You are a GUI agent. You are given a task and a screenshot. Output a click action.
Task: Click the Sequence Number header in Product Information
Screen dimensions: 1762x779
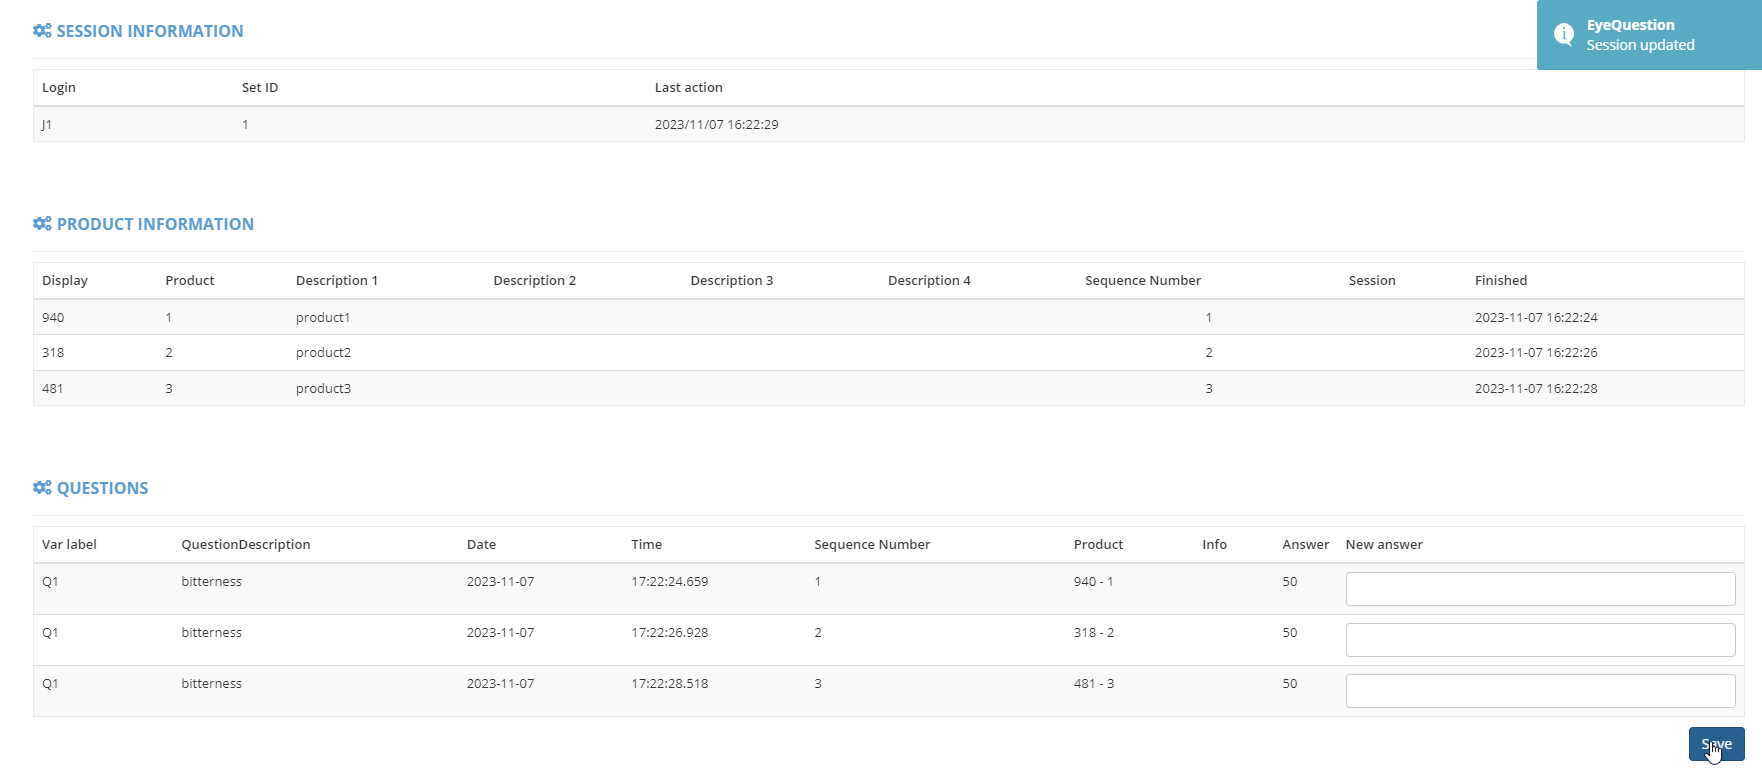(1142, 281)
